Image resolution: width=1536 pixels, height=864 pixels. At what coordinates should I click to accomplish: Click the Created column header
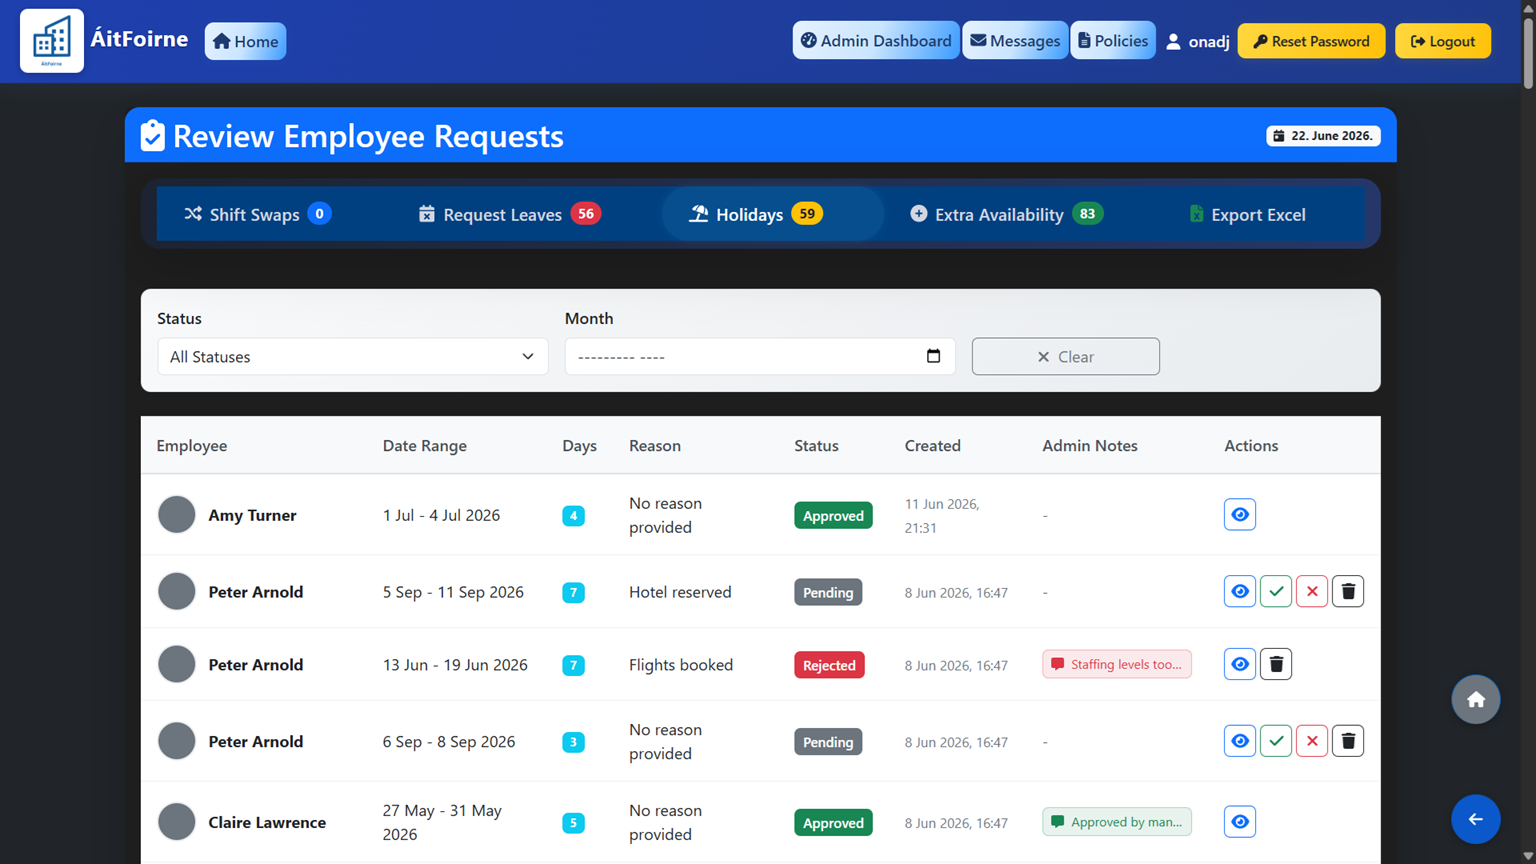(933, 446)
